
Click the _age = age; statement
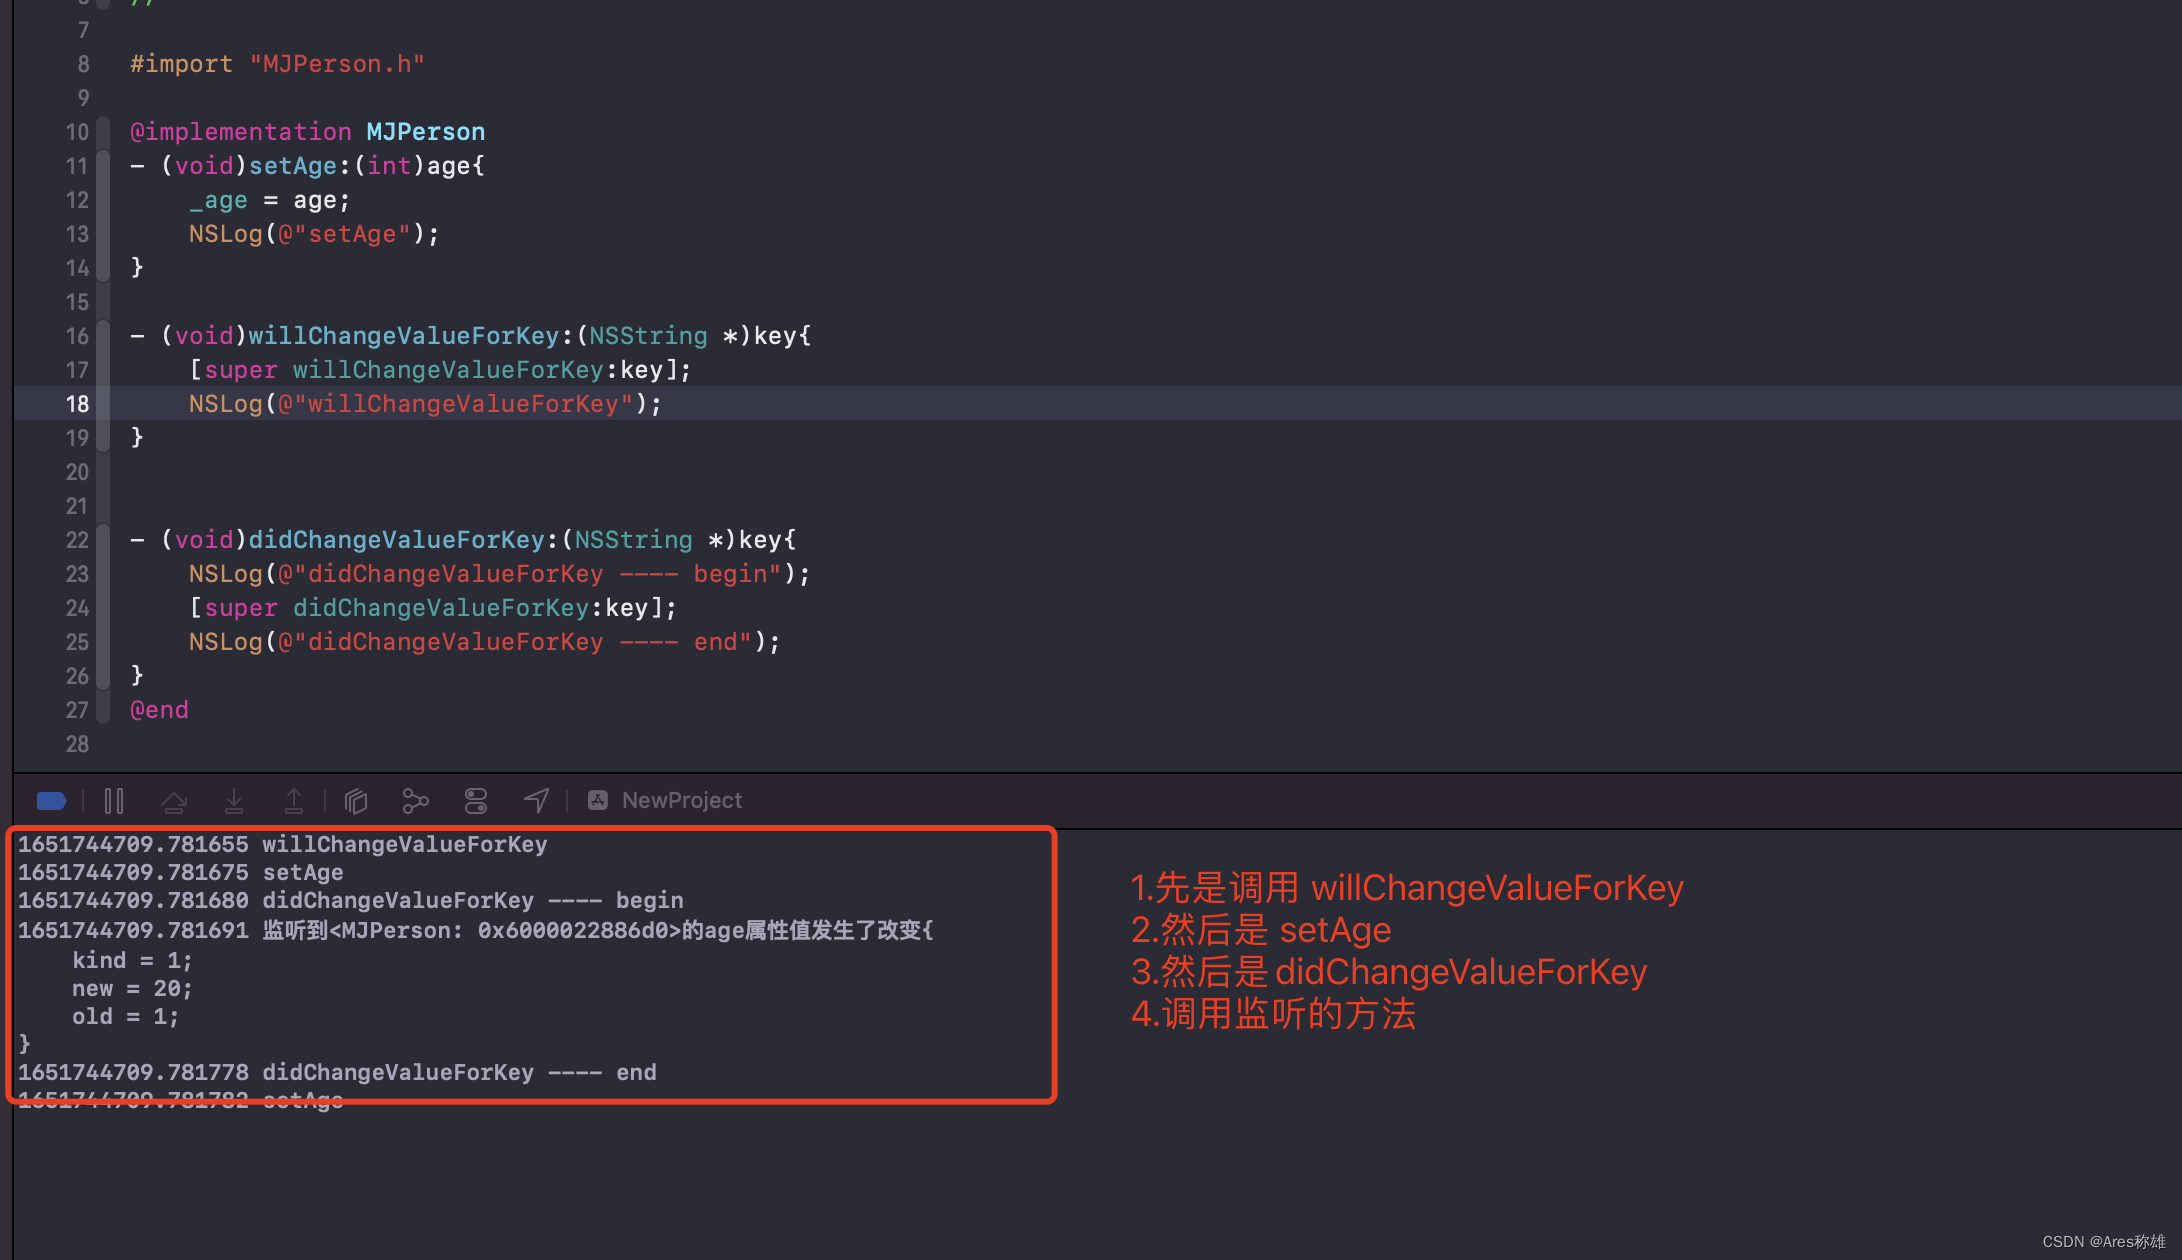pos(270,200)
